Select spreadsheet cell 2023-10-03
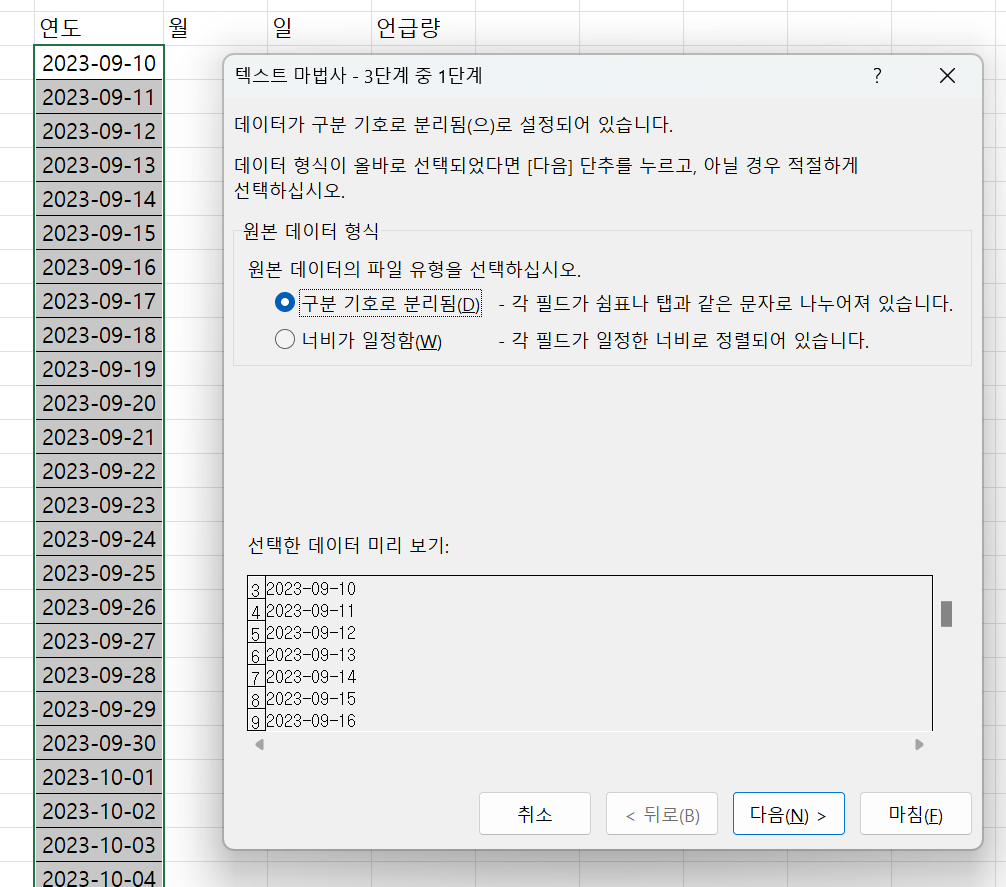The width and height of the screenshot is (1006, 887). pyautogui.click(x=99, y=845)
